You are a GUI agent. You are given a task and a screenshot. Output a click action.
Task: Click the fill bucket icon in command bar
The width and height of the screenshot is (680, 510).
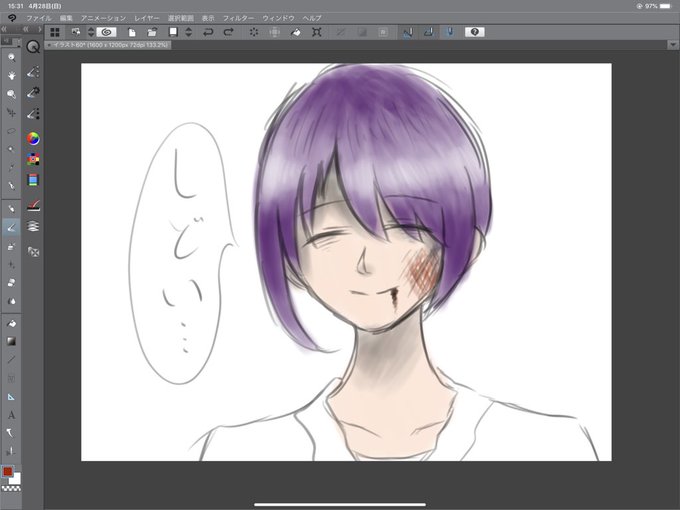point(295,32)
